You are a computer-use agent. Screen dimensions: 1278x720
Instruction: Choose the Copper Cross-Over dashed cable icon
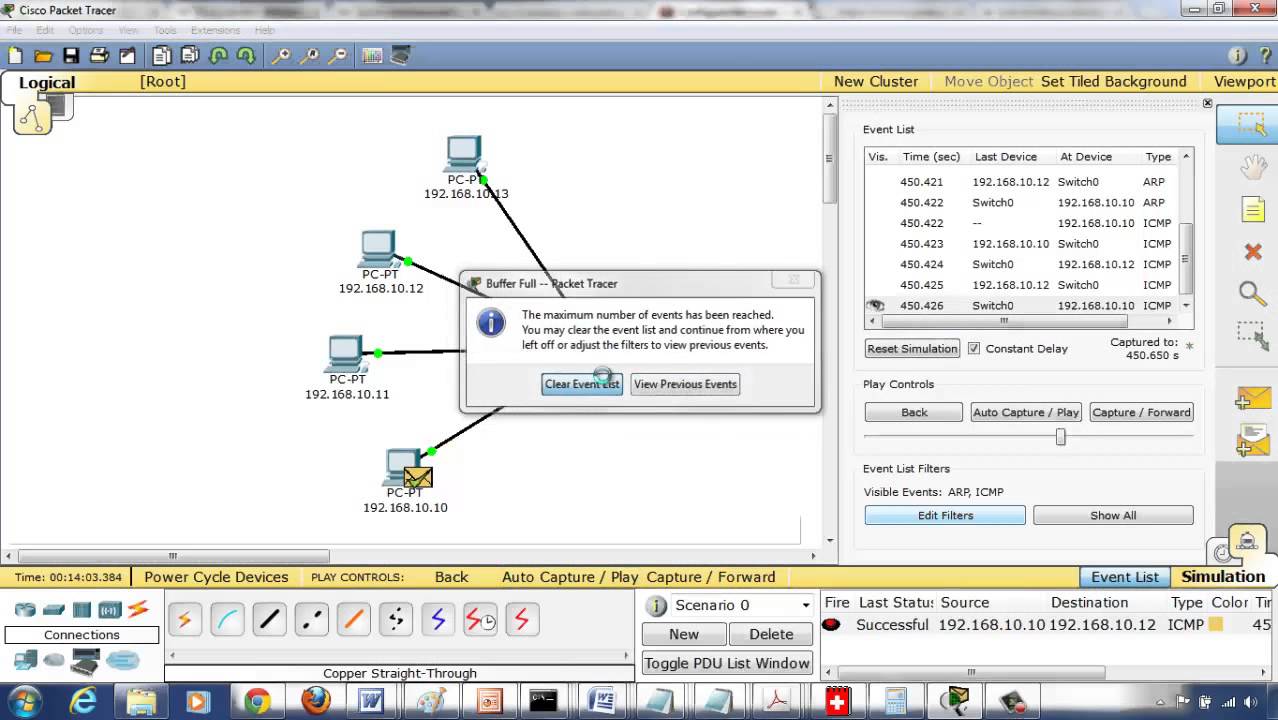[311, 620]
